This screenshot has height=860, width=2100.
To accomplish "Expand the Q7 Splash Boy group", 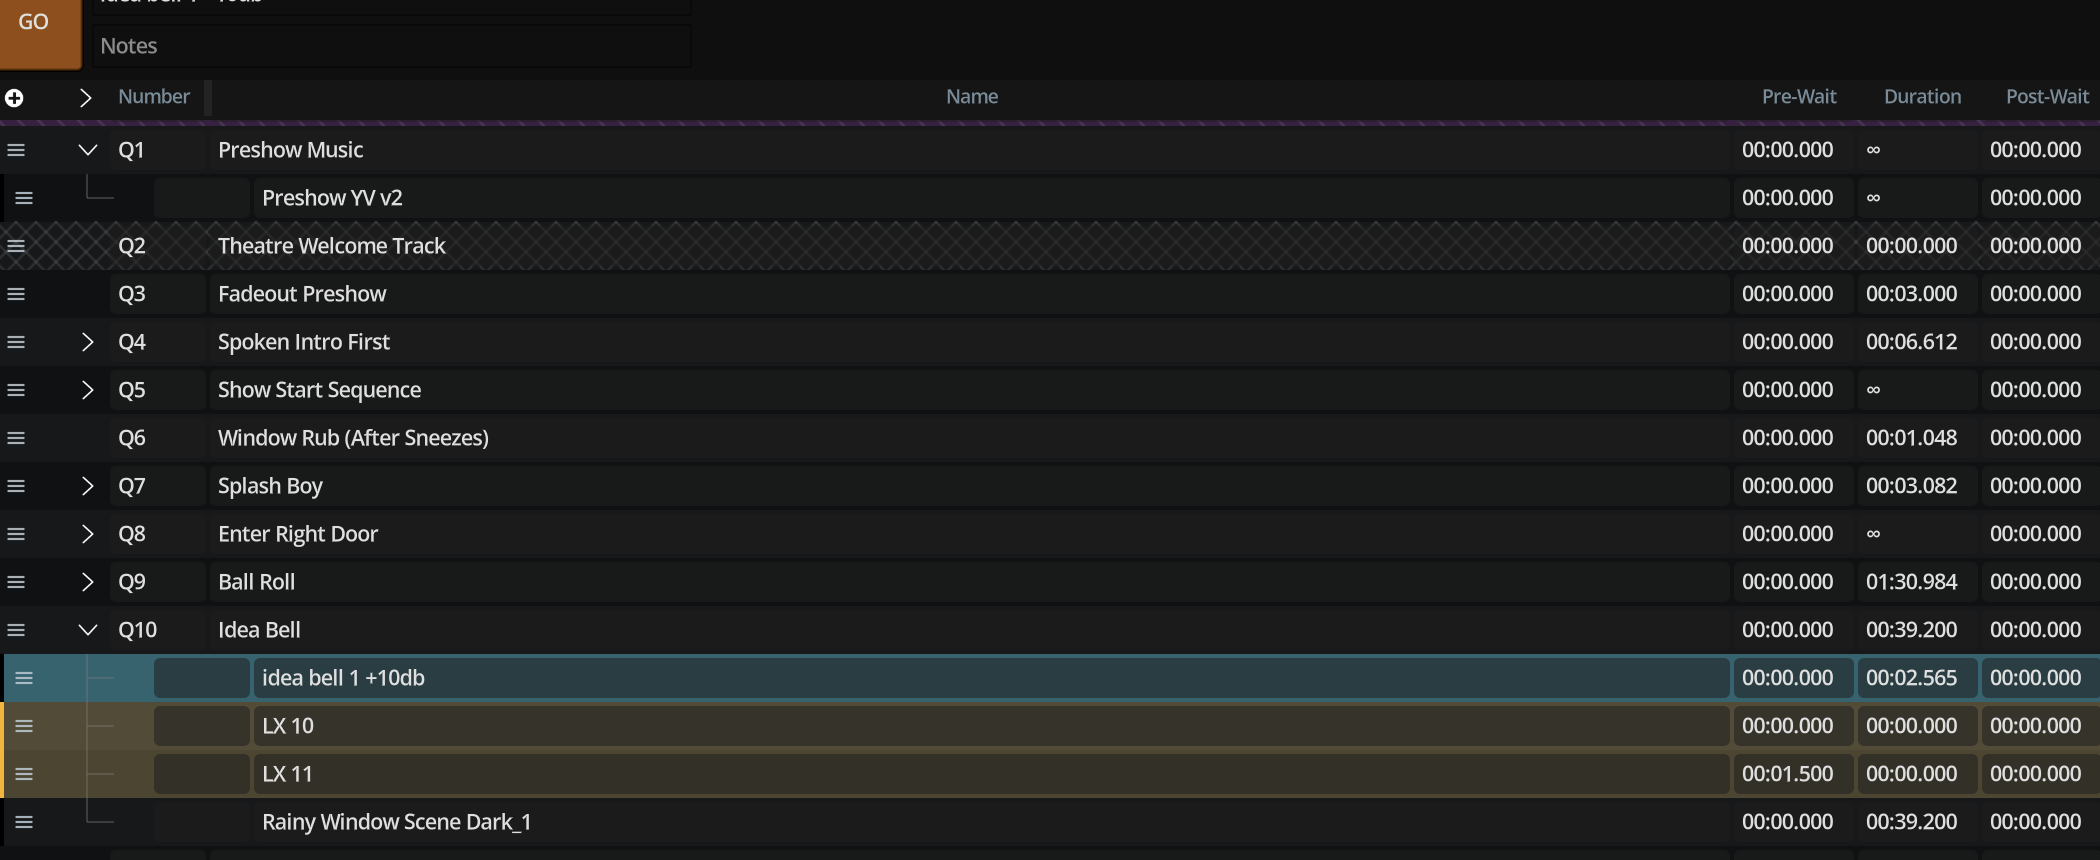I will (88, 486).
